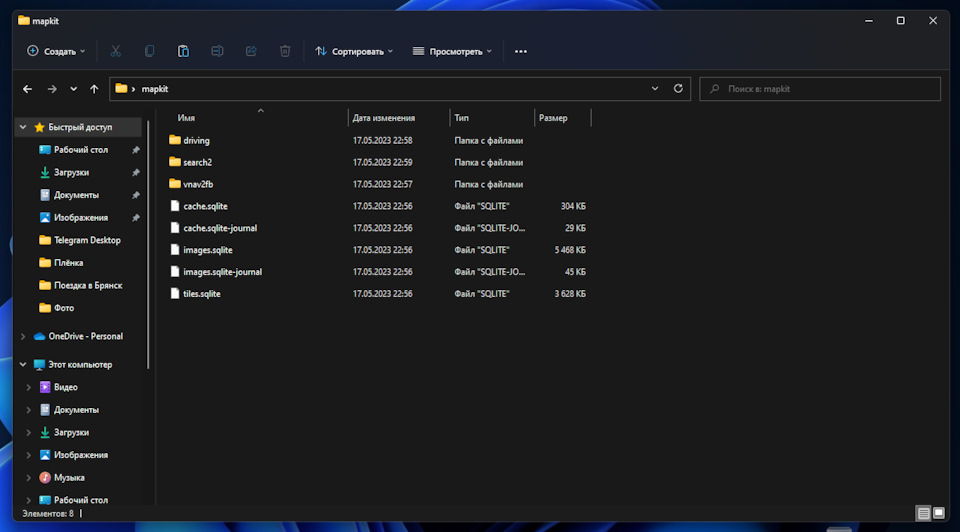Refresh the mapkit folder view

point(678,89)
